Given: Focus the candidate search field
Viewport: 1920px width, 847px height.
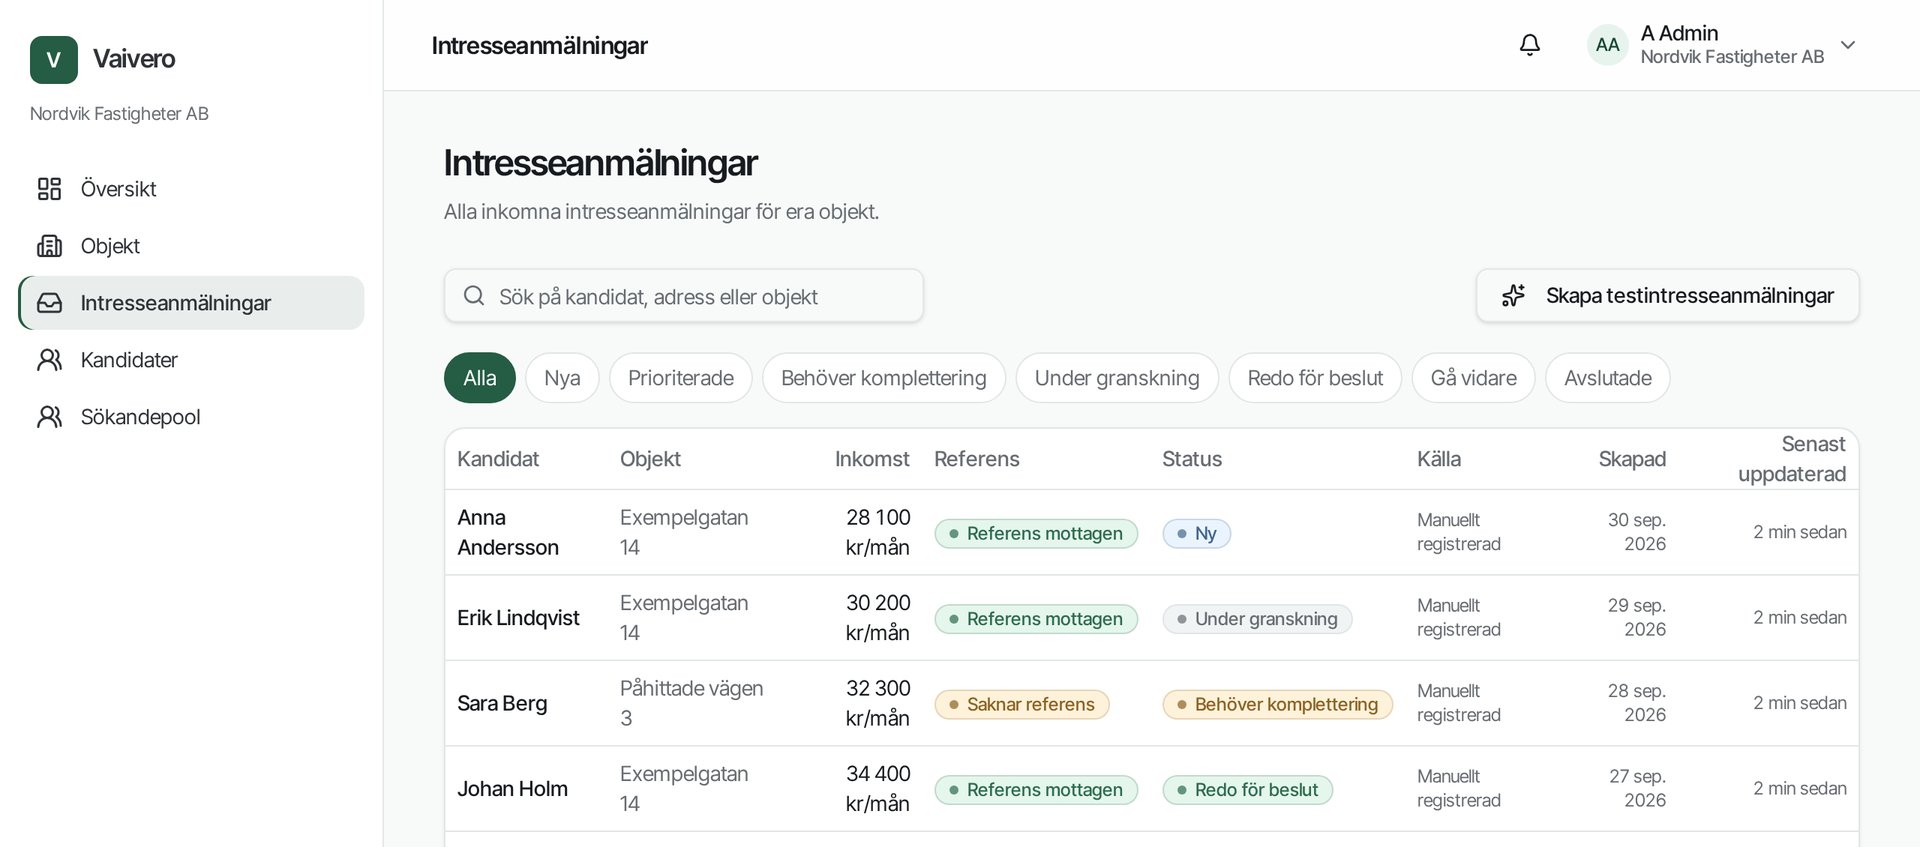Looking at the screenshot, I should (684, 296).
